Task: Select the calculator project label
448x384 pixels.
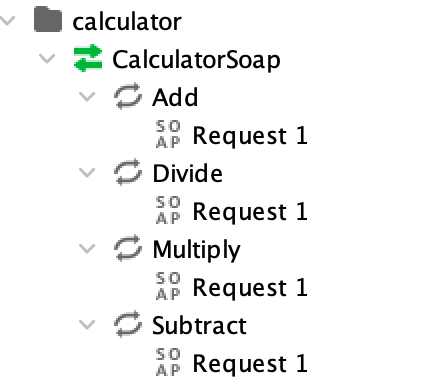Action: point(127,22)
